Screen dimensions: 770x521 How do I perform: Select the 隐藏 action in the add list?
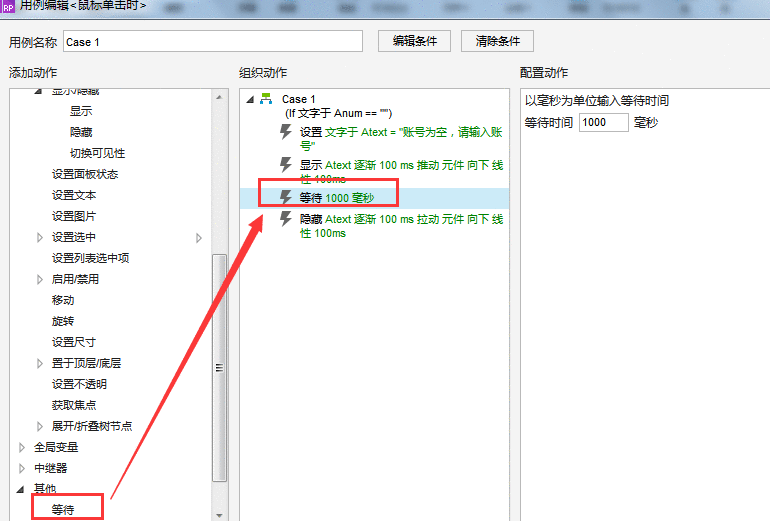point(81,132)
